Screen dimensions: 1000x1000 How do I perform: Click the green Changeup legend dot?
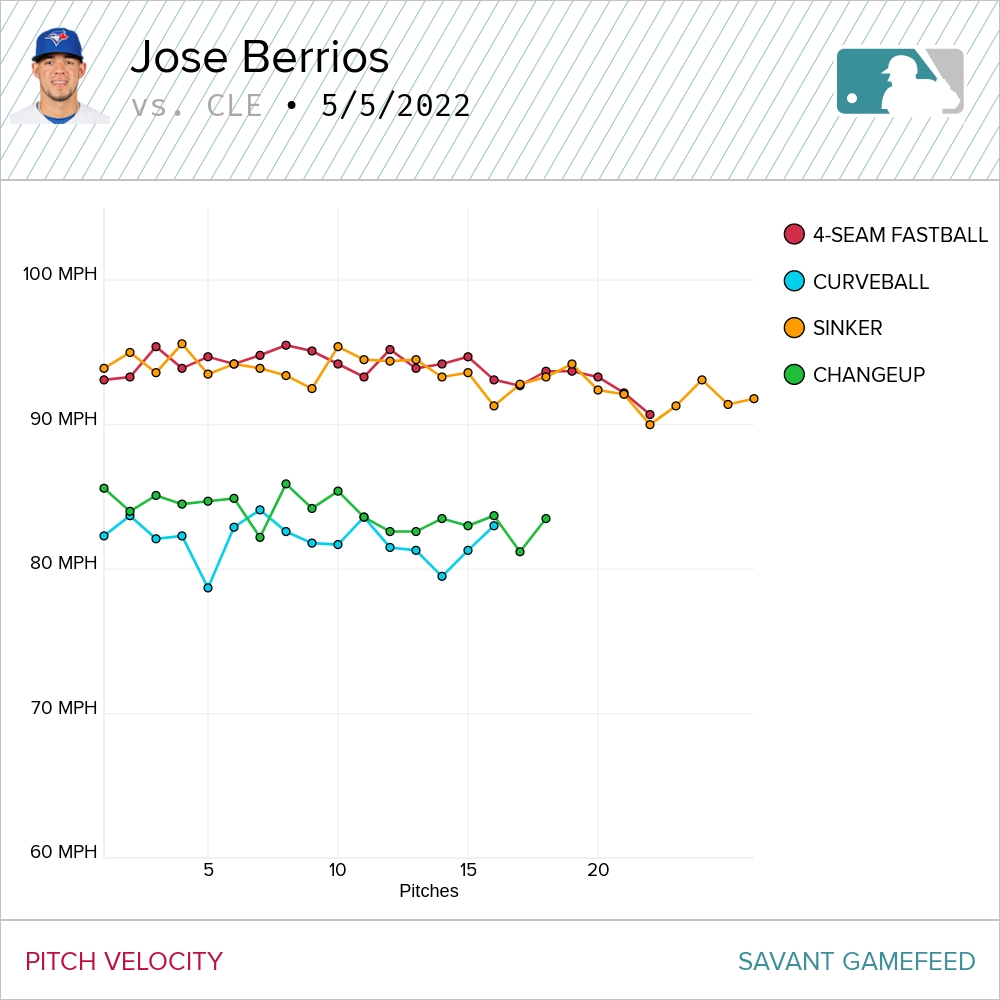click(794, 375)
